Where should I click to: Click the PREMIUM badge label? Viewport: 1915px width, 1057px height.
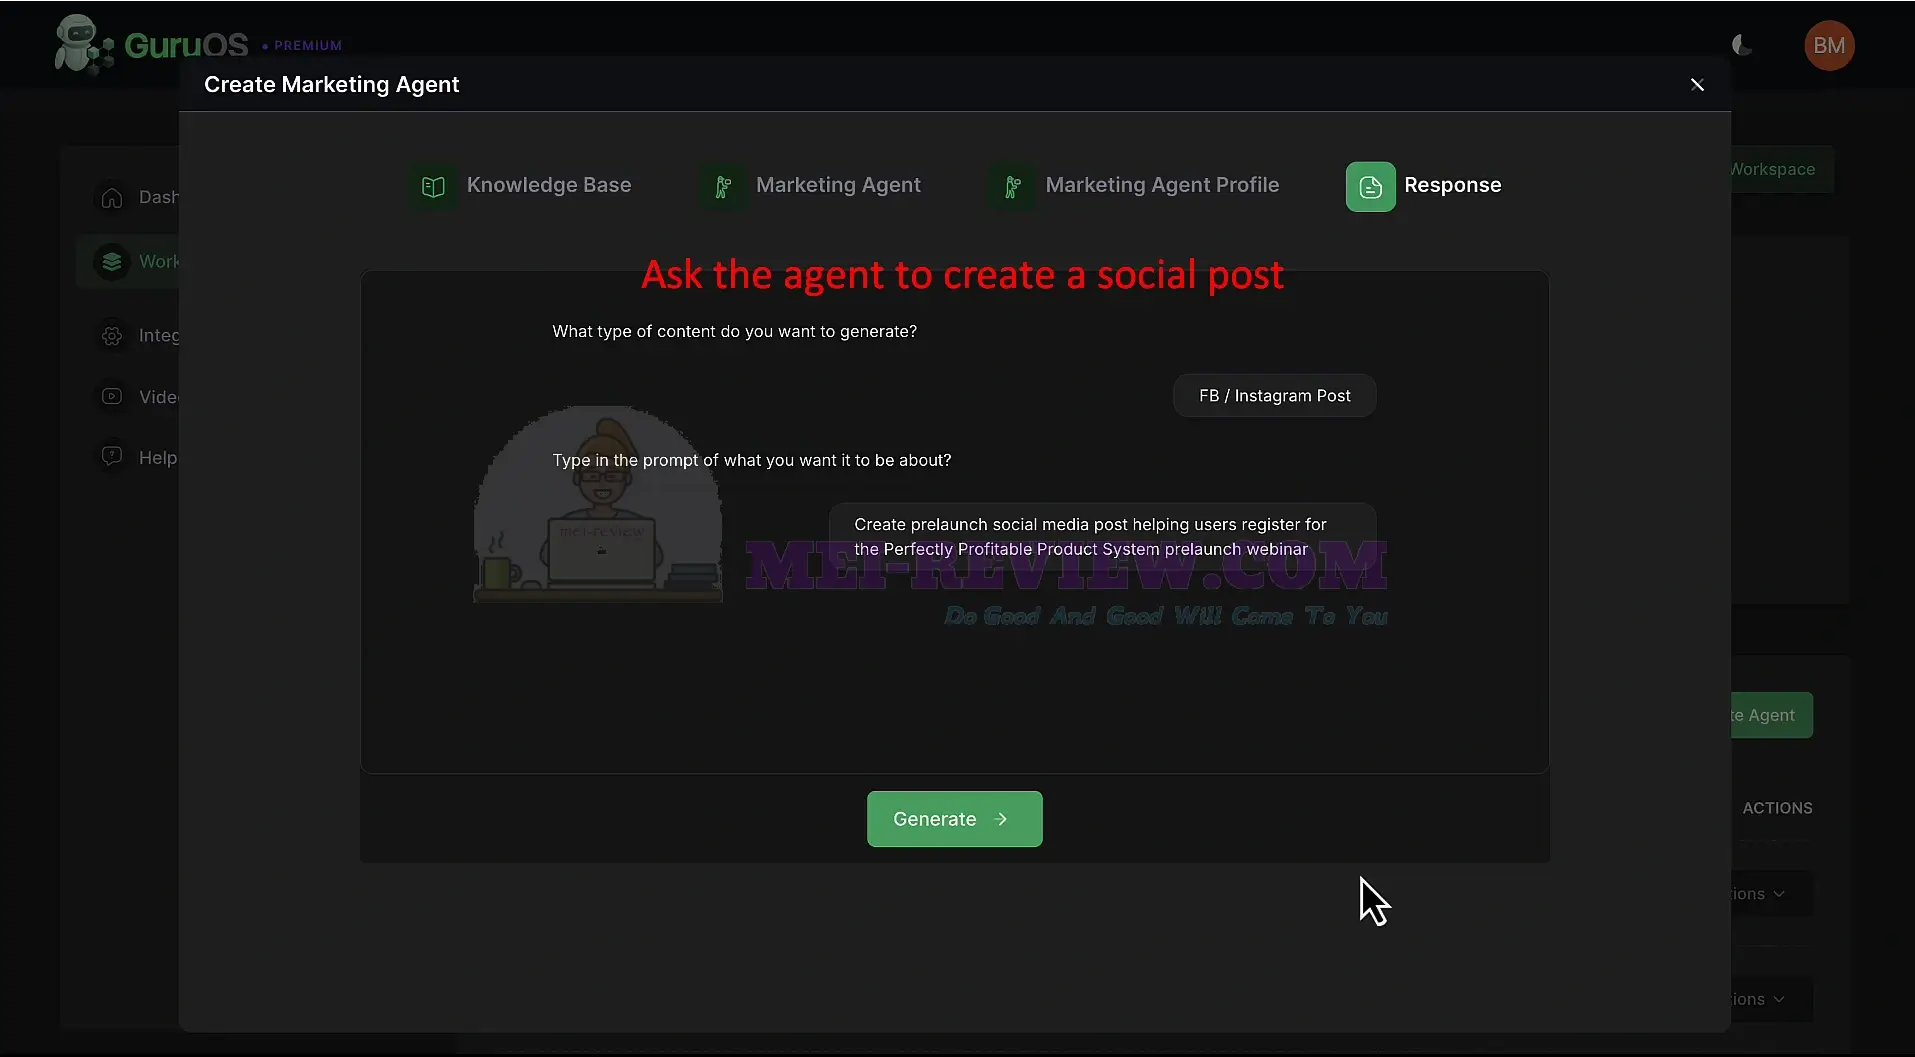[308, 46]
